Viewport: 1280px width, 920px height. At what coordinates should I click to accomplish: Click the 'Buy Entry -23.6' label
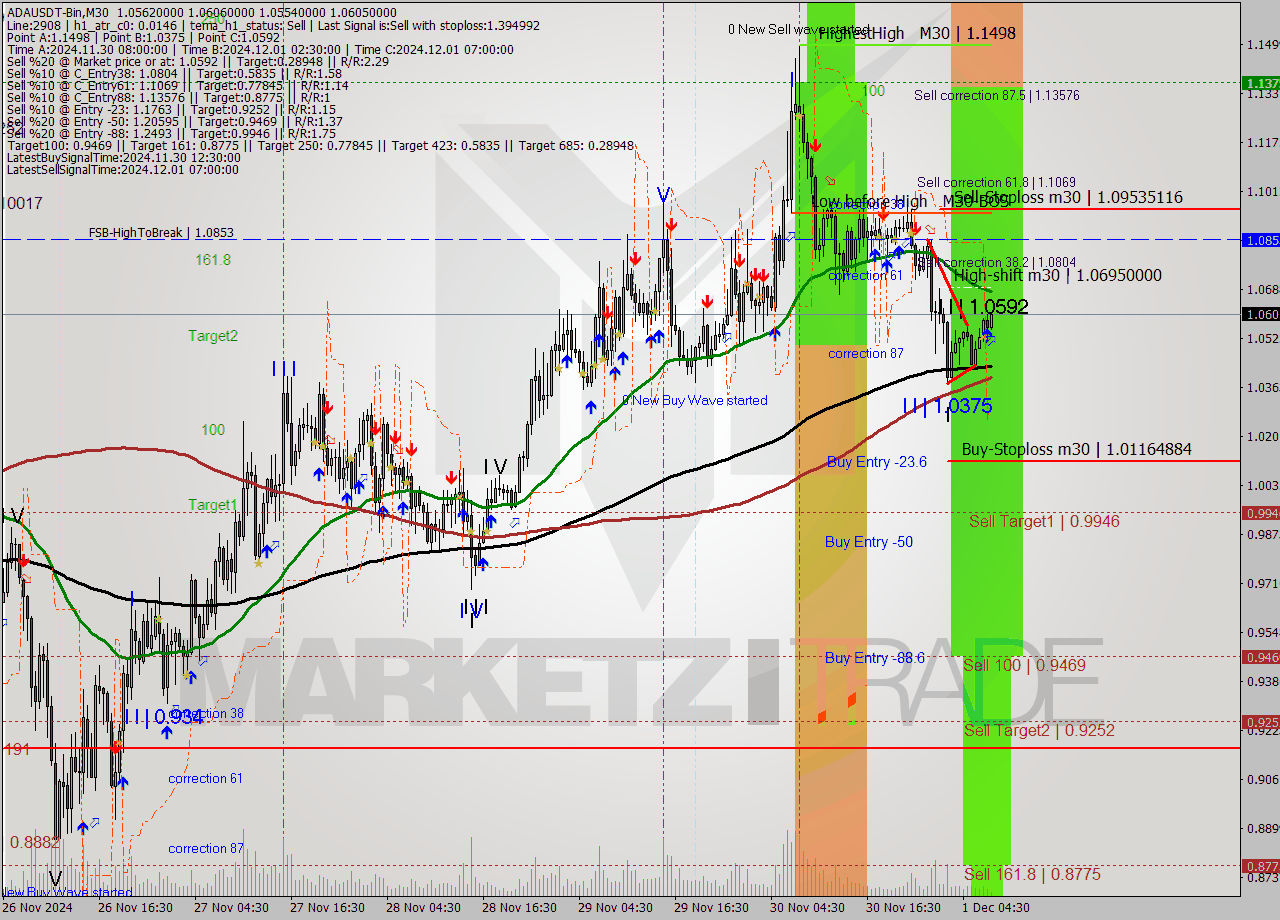point(877,462)
